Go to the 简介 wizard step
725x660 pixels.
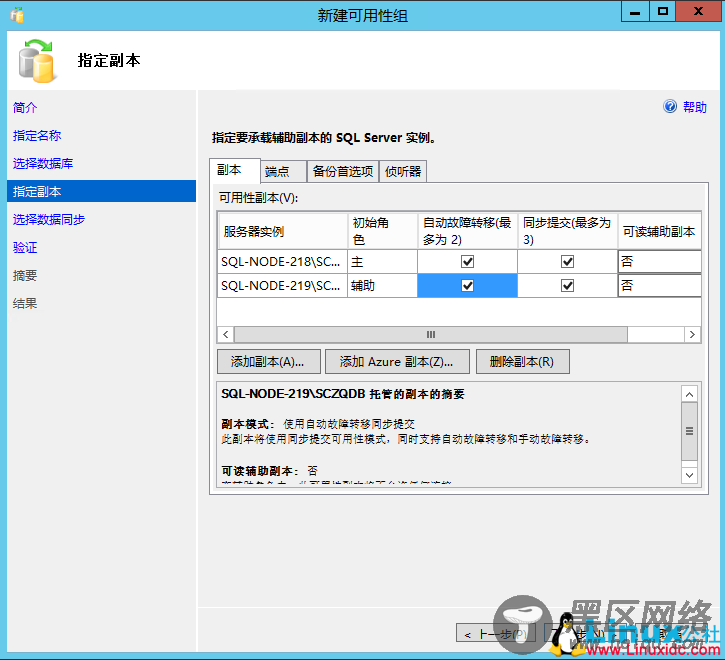point(25,107)
